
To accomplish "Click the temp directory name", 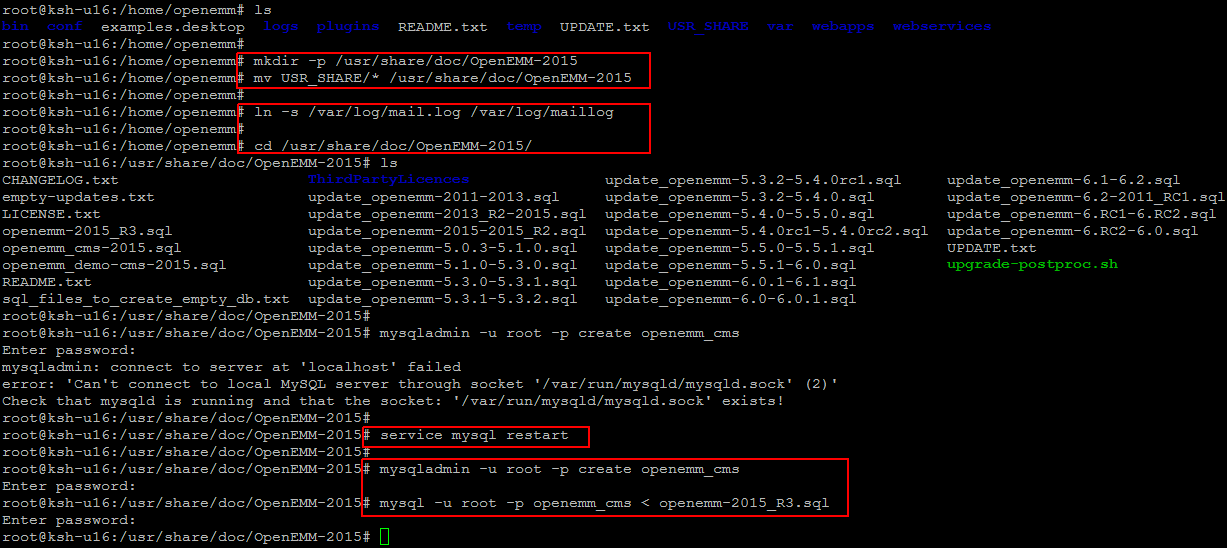I will [524, 27].
